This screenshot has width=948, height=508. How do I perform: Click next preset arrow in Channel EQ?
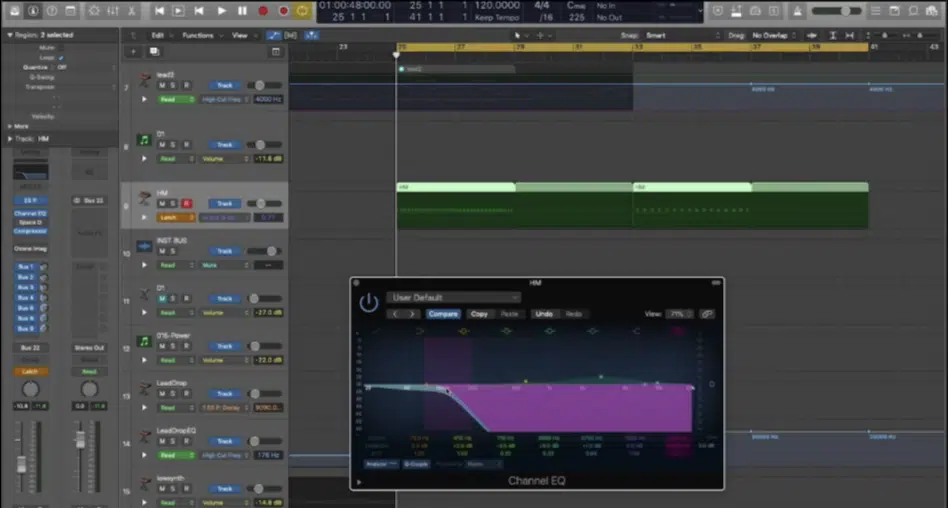click(x=412, y=314)
